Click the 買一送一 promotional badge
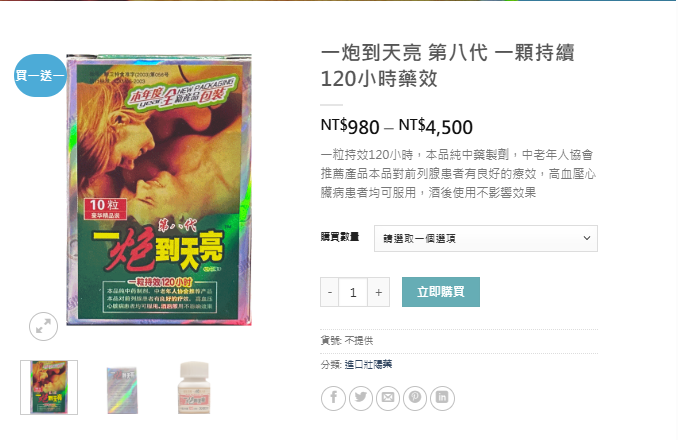 (x=40, y=75)
